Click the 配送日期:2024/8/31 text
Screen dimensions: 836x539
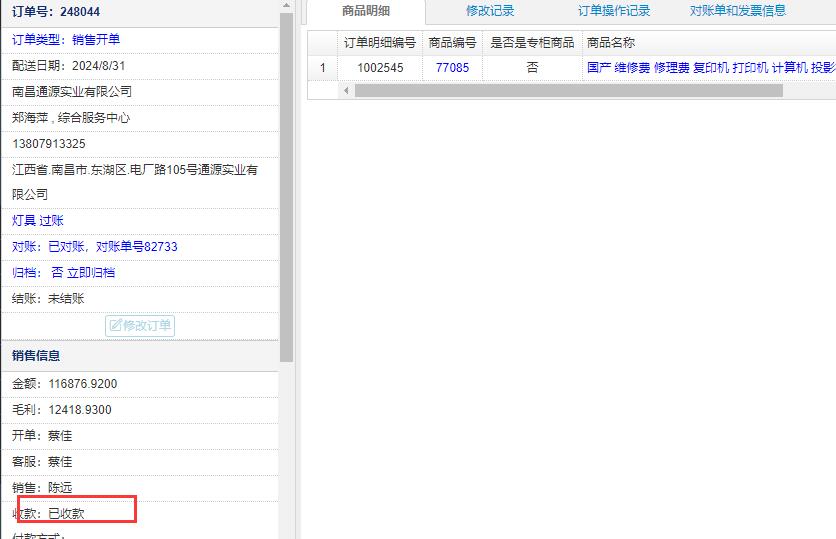[x=68, y=66]
